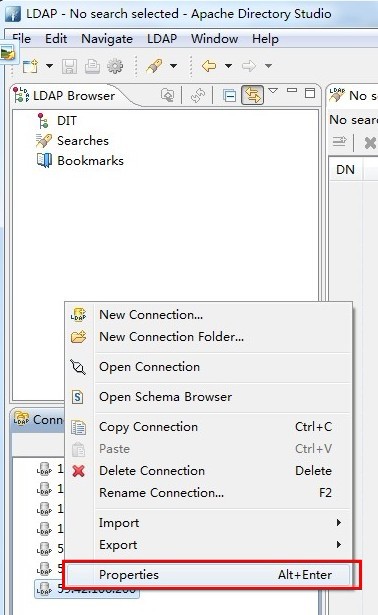The height and width of the screenshot is (615, 378).
Task: Toggle Link with Editor button in LDAP Browser
Action: click(253, 95)
